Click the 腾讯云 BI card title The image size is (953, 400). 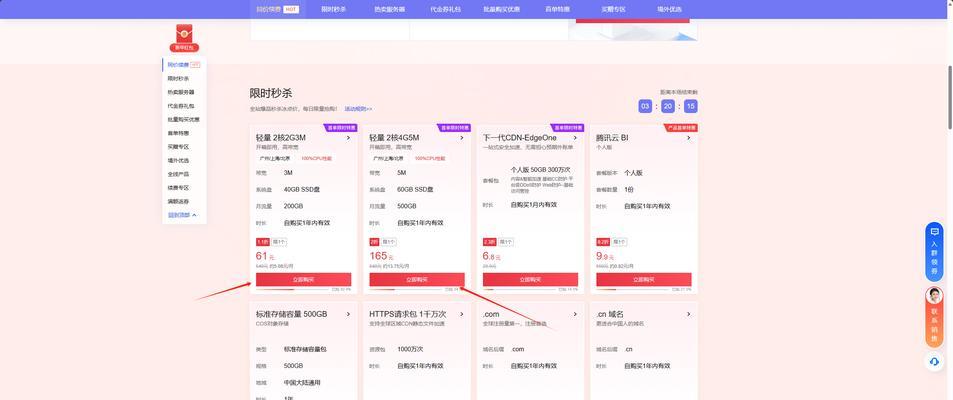[x=612, y=138]
